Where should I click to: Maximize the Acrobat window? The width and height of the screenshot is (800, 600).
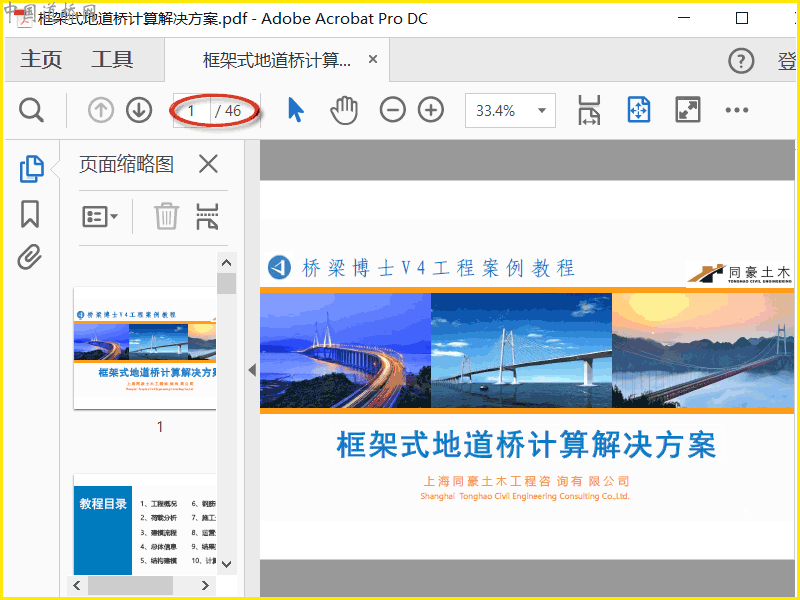(742, 18)
